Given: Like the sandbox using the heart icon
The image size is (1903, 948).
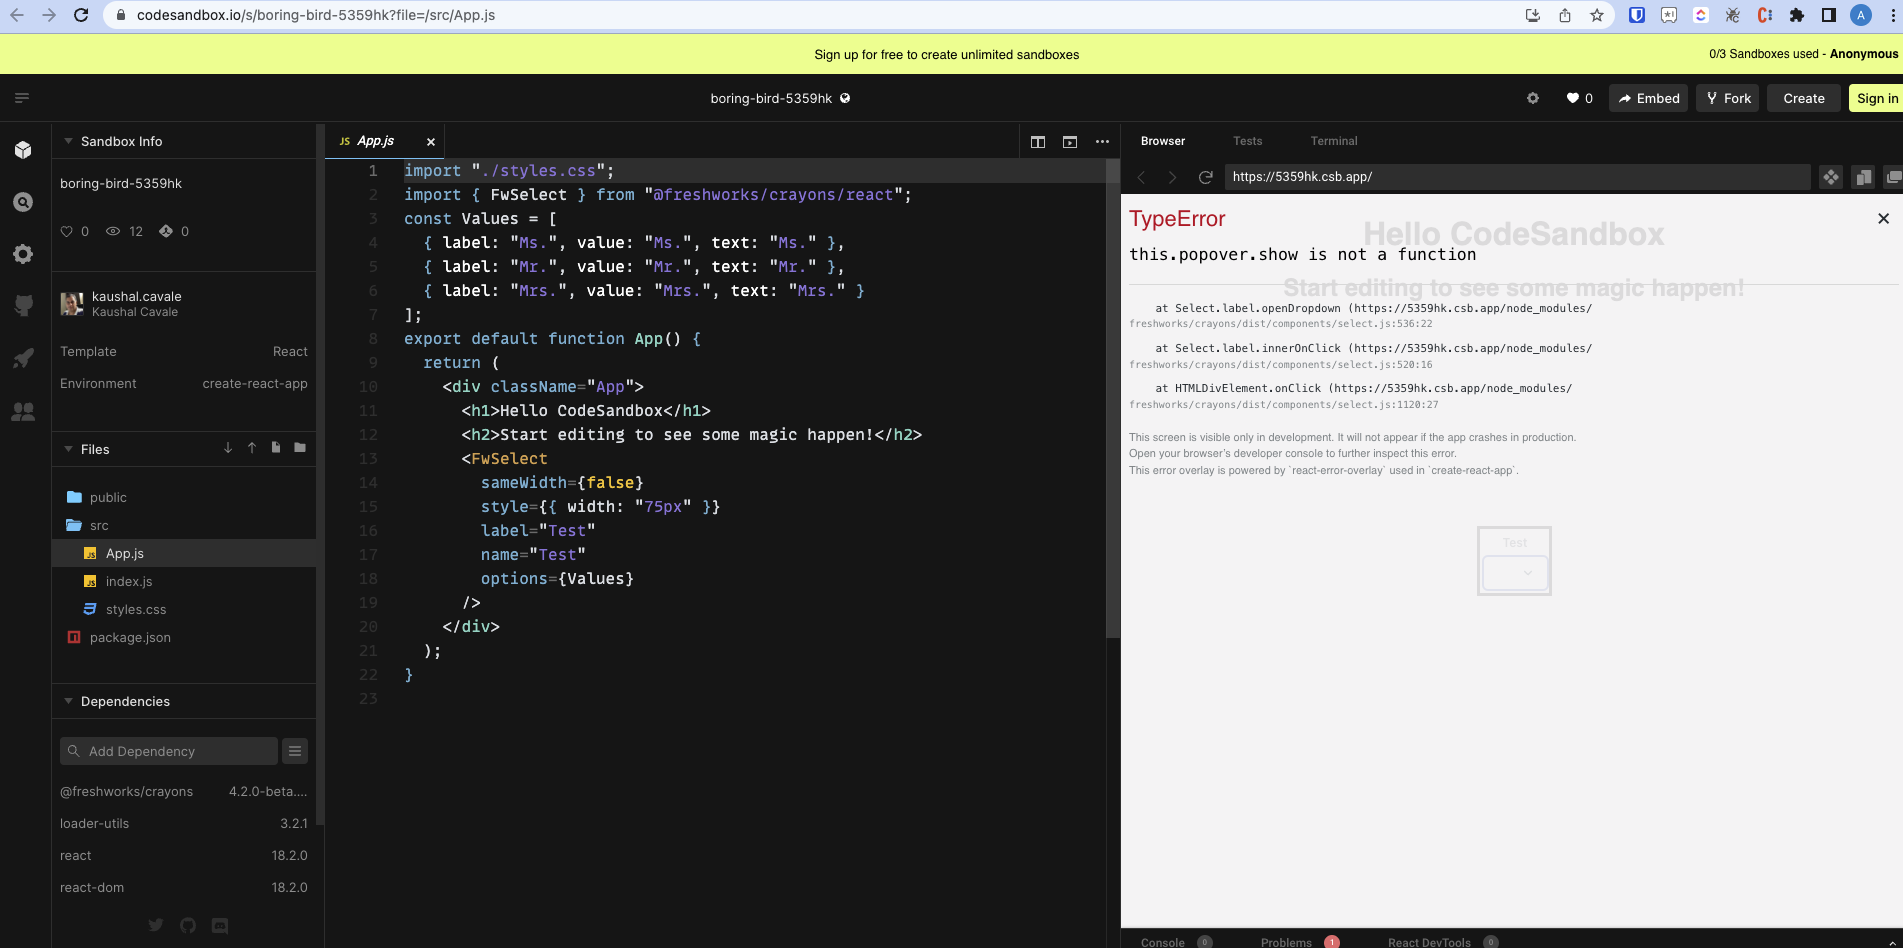Looking at the screenshot, I should pyautogui.click(x=1572, y=98).
